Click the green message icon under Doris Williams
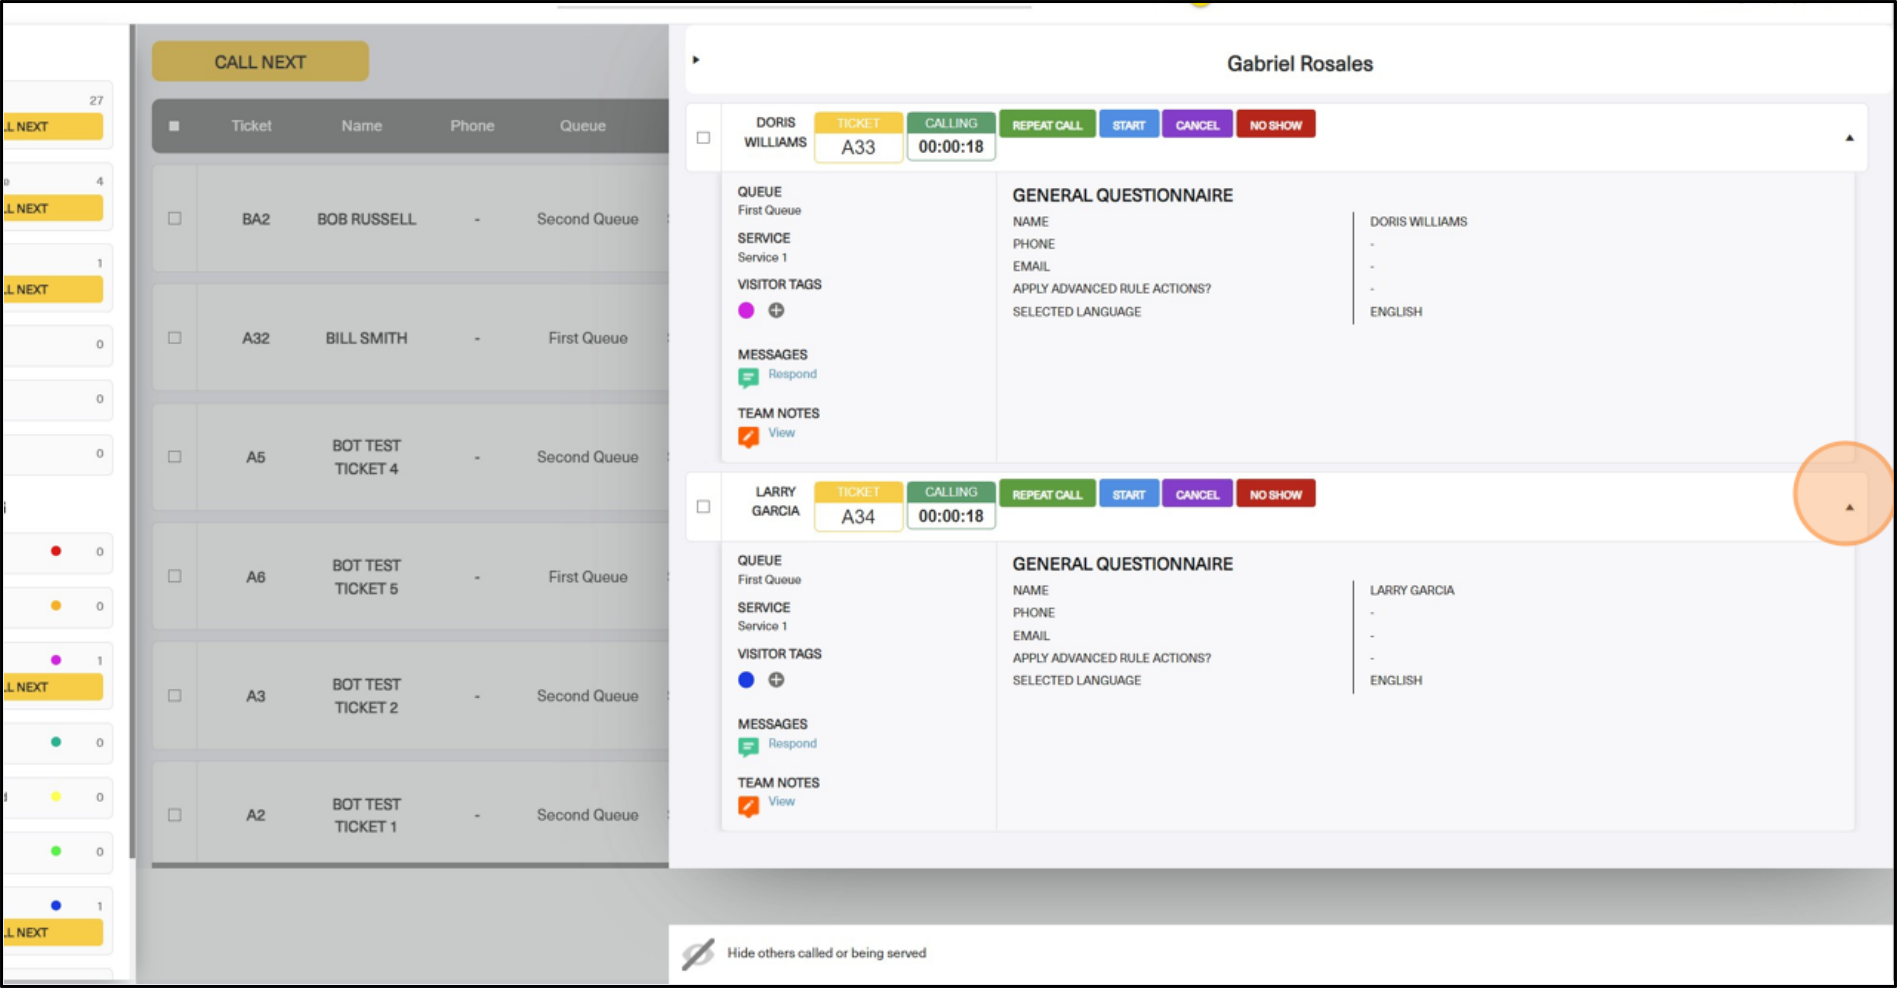Screen dimensions: 1897x988 click(x=748, y=377)
